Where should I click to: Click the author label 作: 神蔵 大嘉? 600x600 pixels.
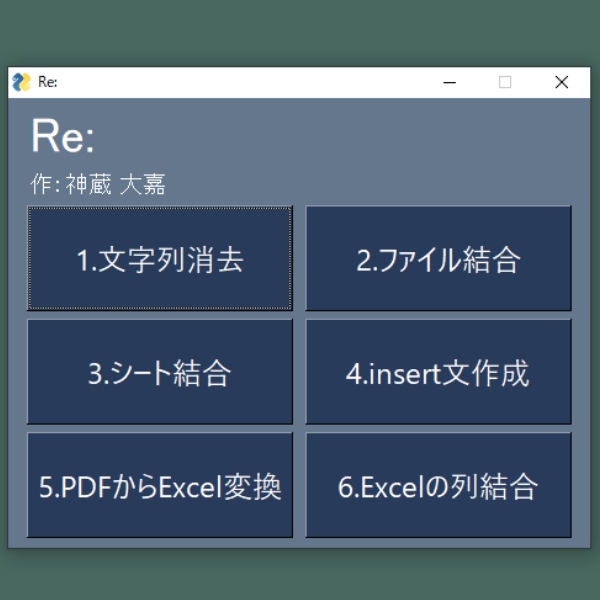98,185
